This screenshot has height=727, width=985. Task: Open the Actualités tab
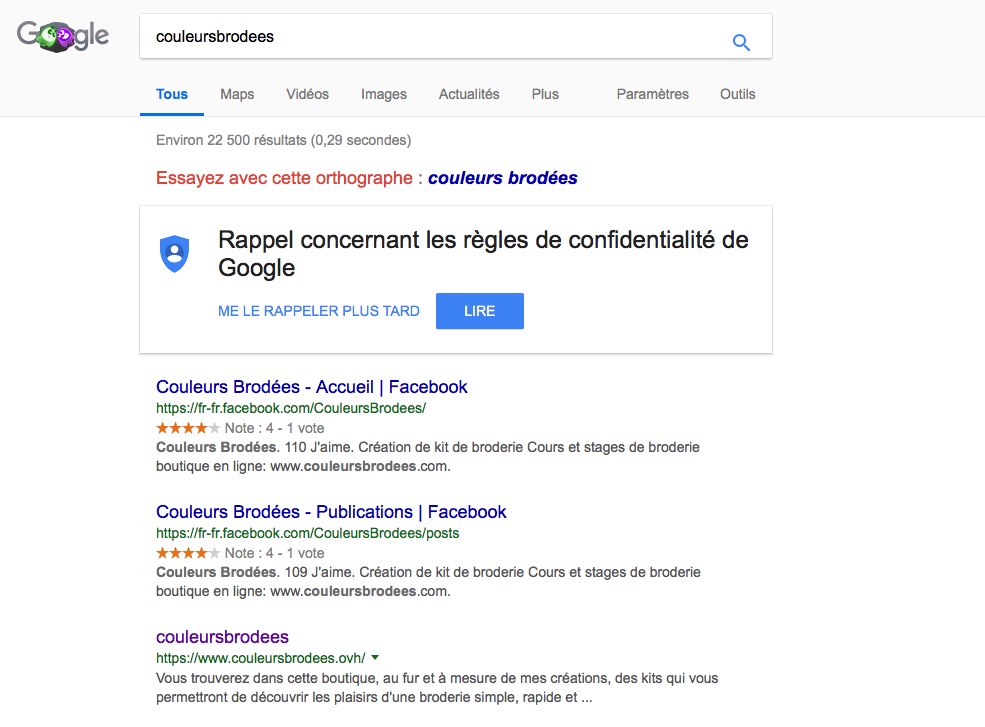tap(469, 94)
